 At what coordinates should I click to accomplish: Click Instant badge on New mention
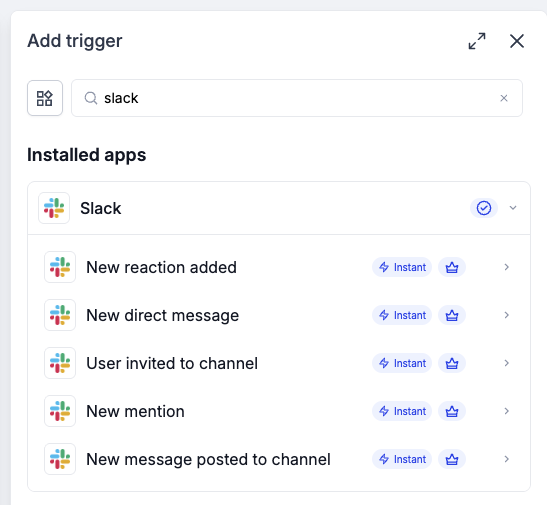coord(402,411)
